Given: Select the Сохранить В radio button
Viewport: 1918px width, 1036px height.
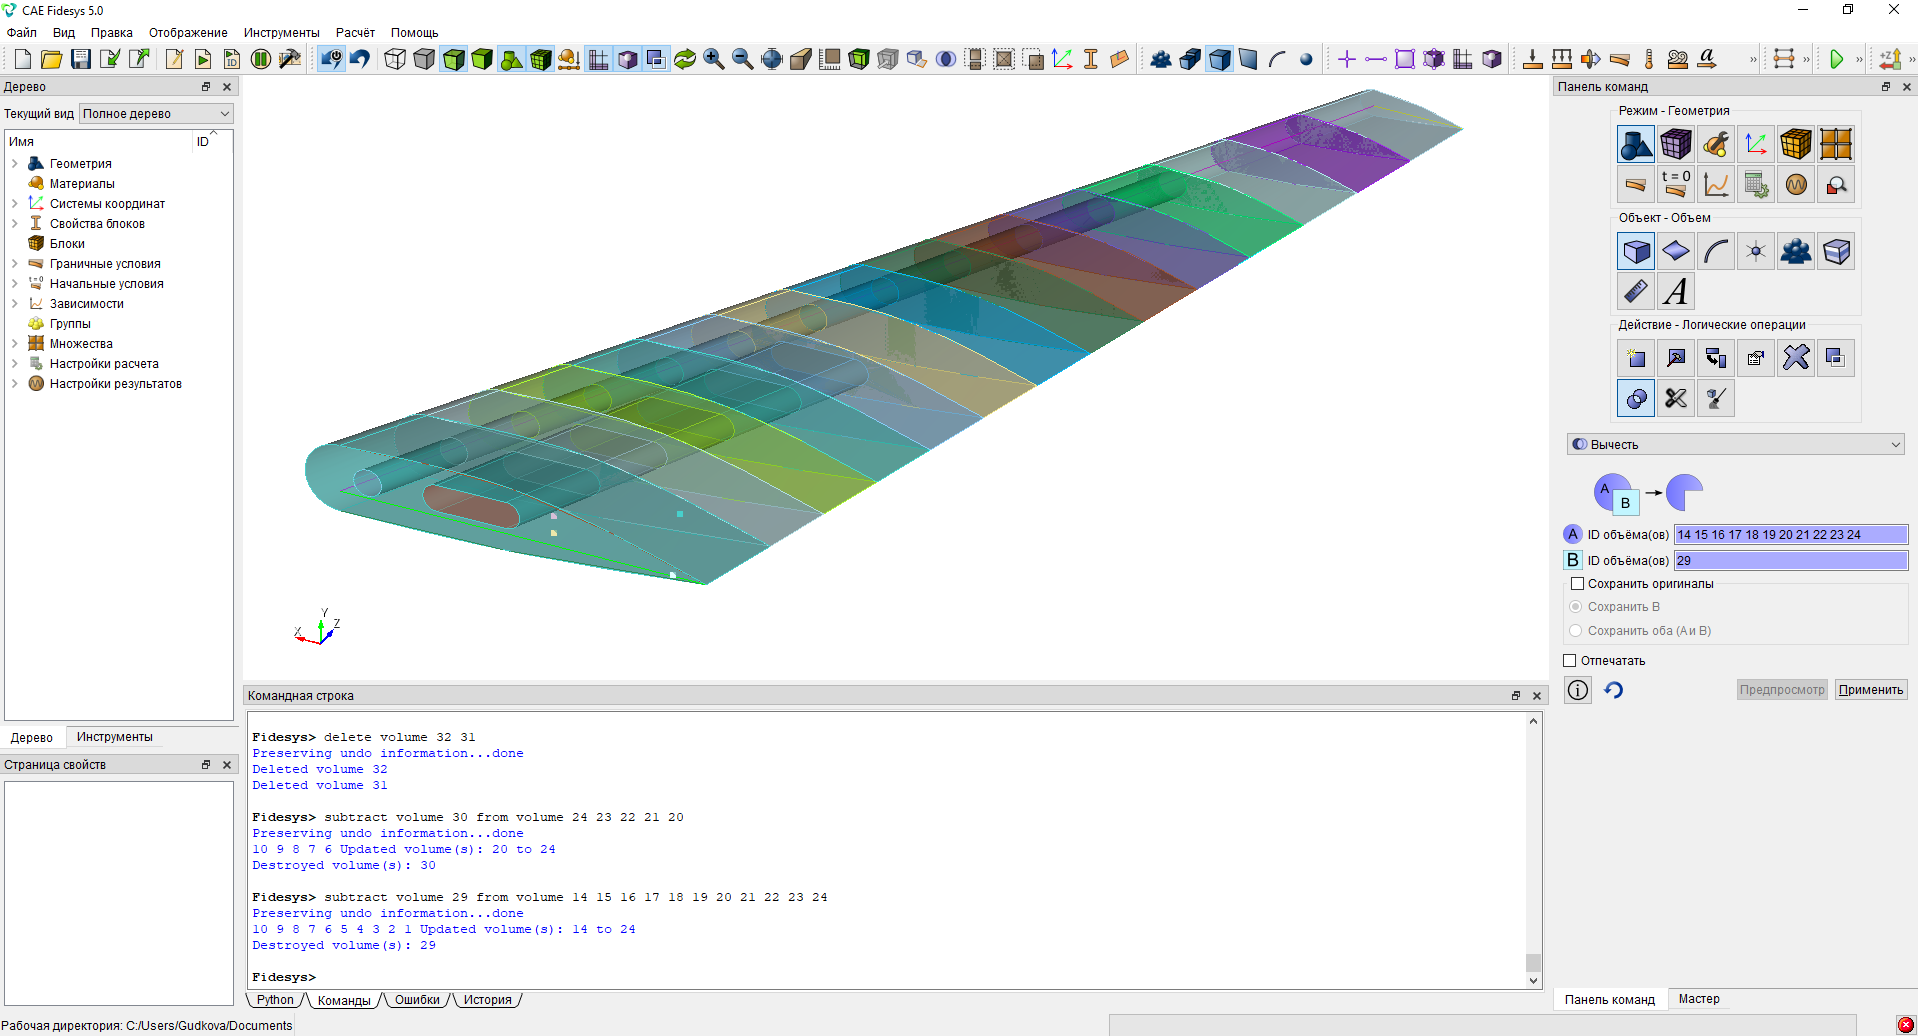Looking at the screenshot, I should pyautogui.click(x=1576, y=607).
